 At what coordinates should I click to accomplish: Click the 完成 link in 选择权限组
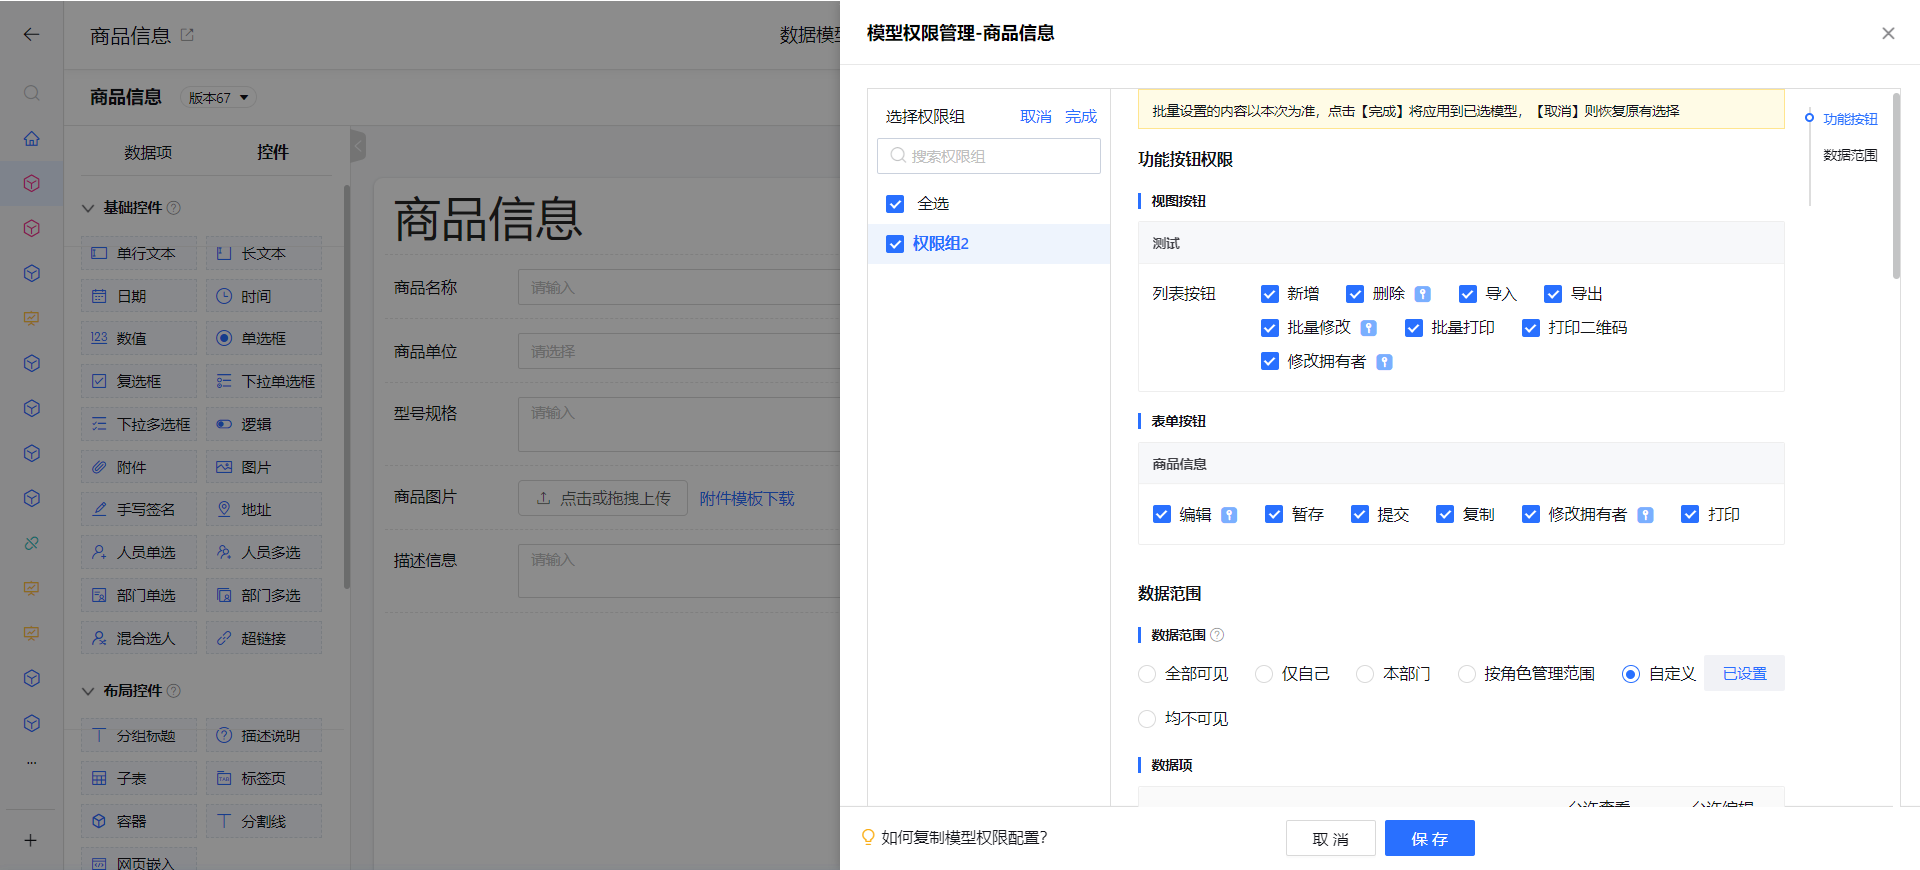1081,117
